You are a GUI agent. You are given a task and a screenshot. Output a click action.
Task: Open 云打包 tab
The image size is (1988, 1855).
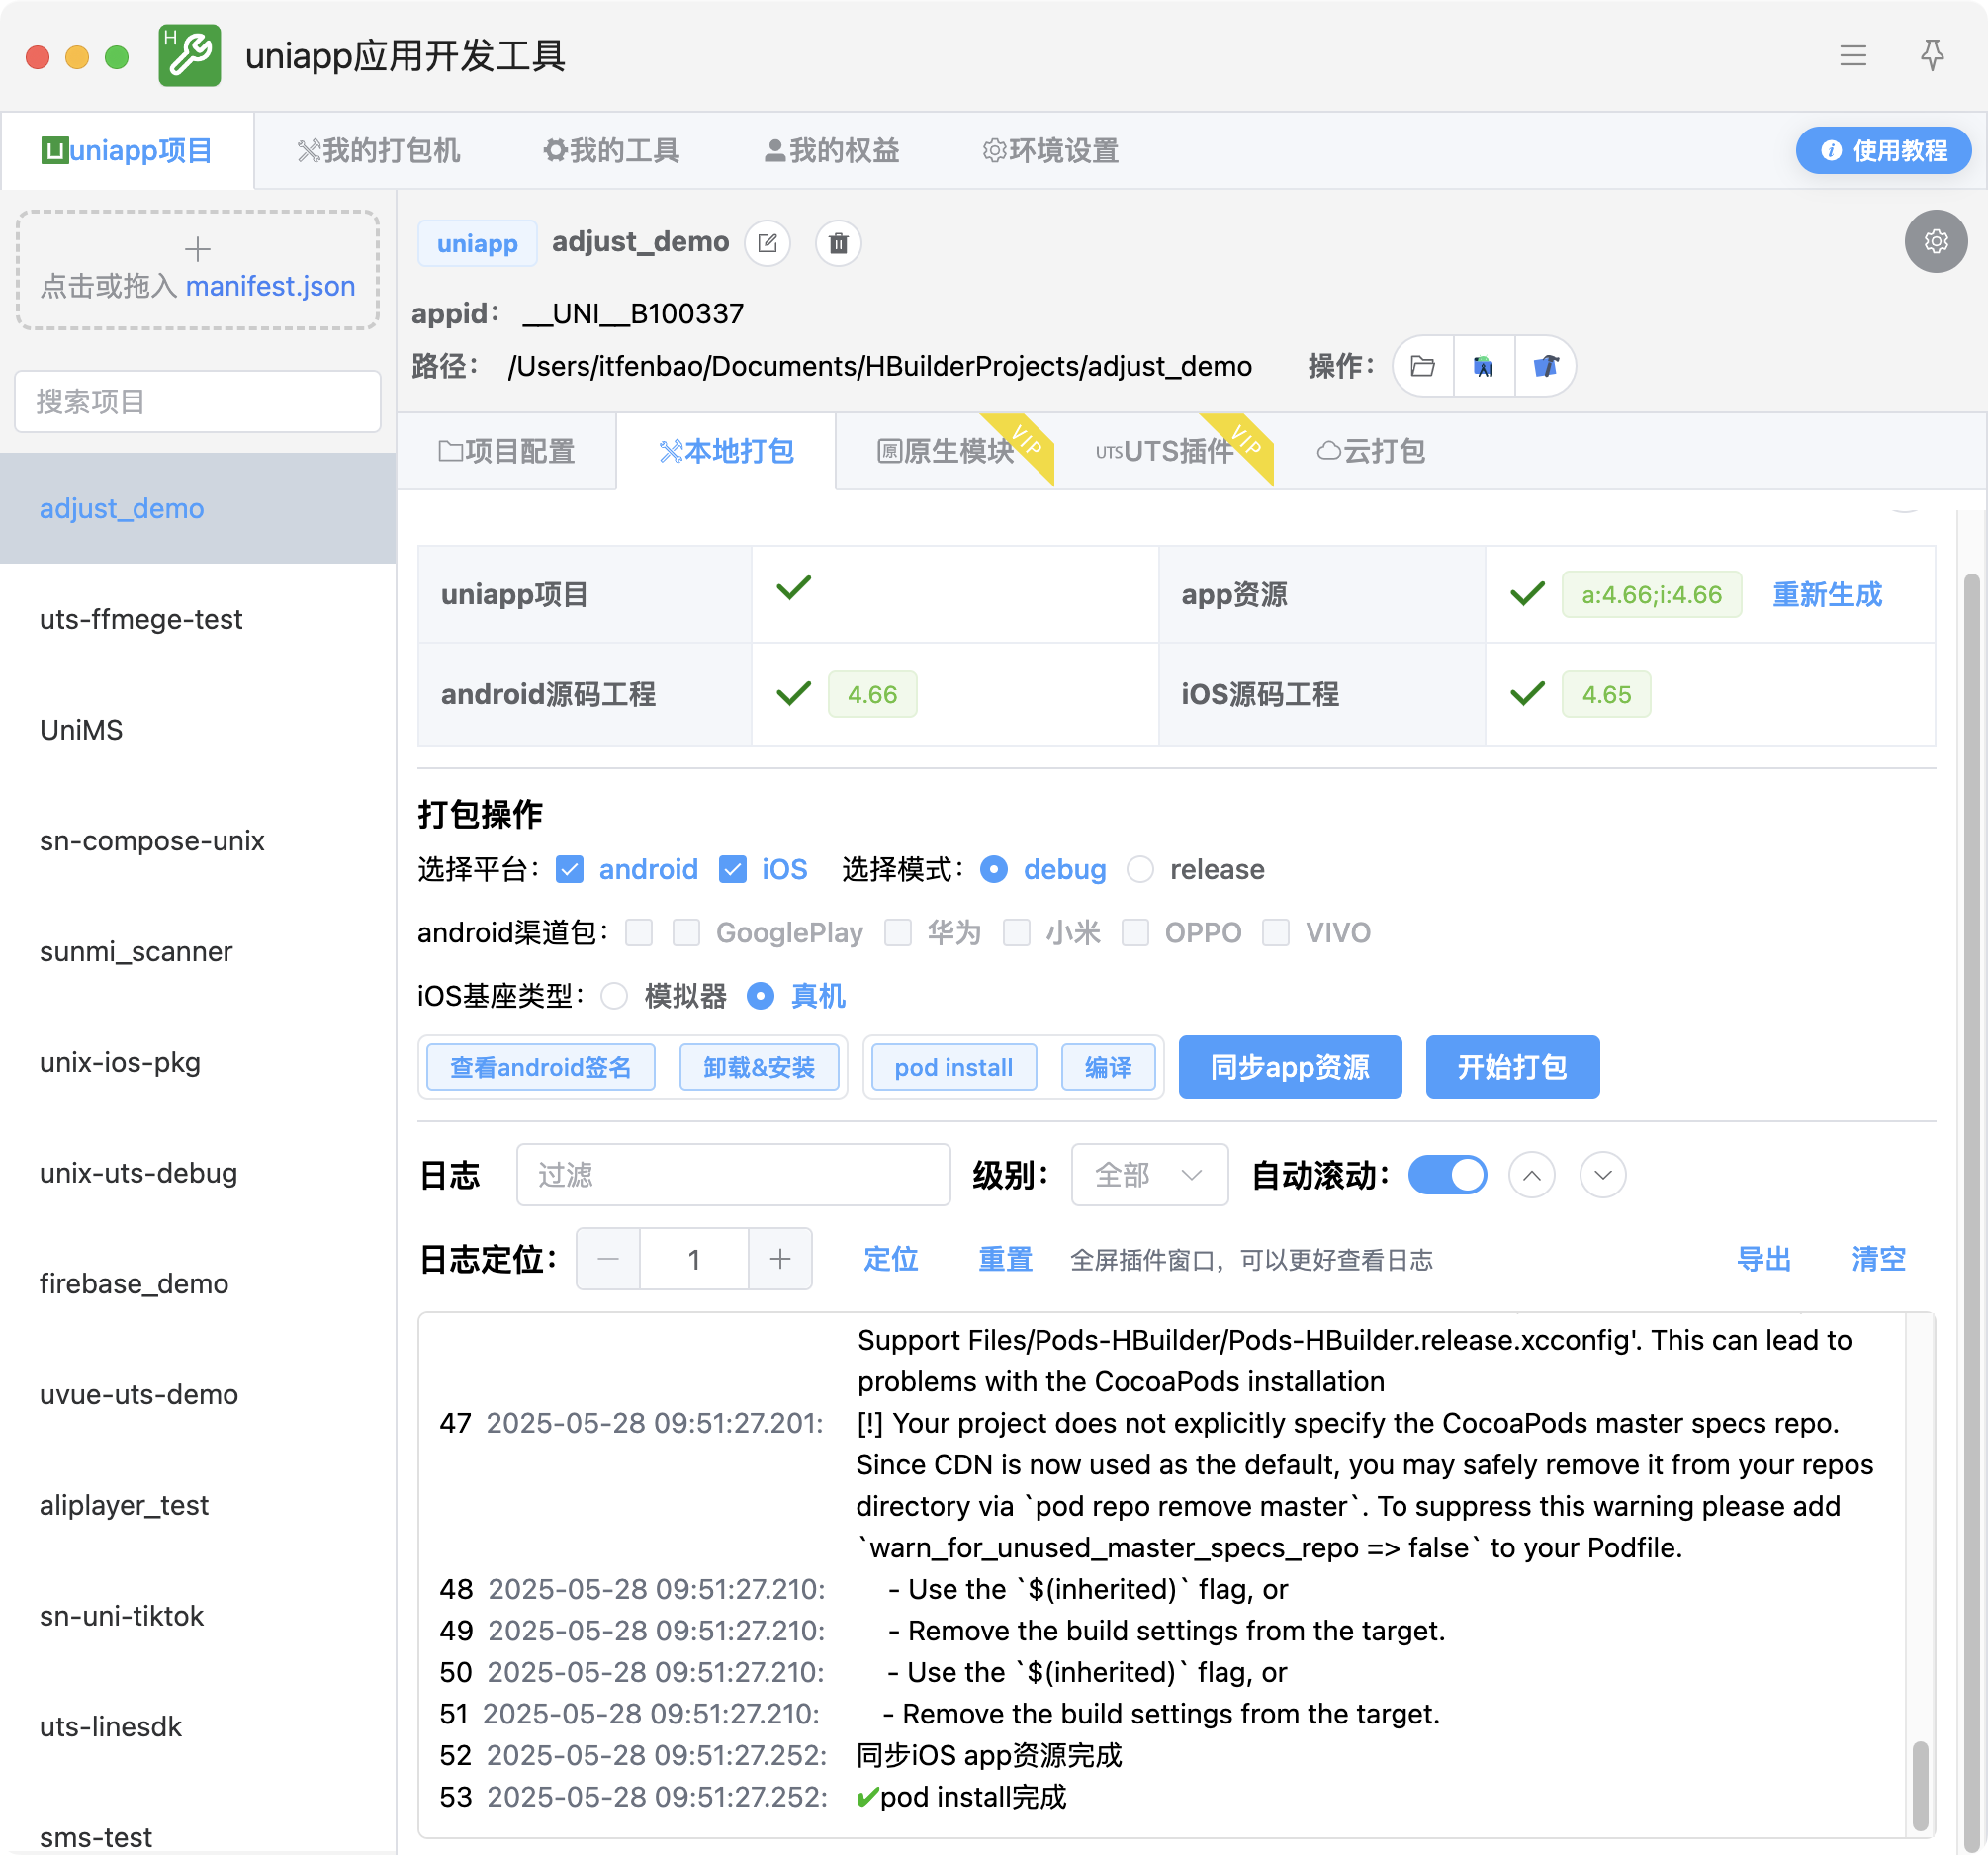(x=1371, y=451)
